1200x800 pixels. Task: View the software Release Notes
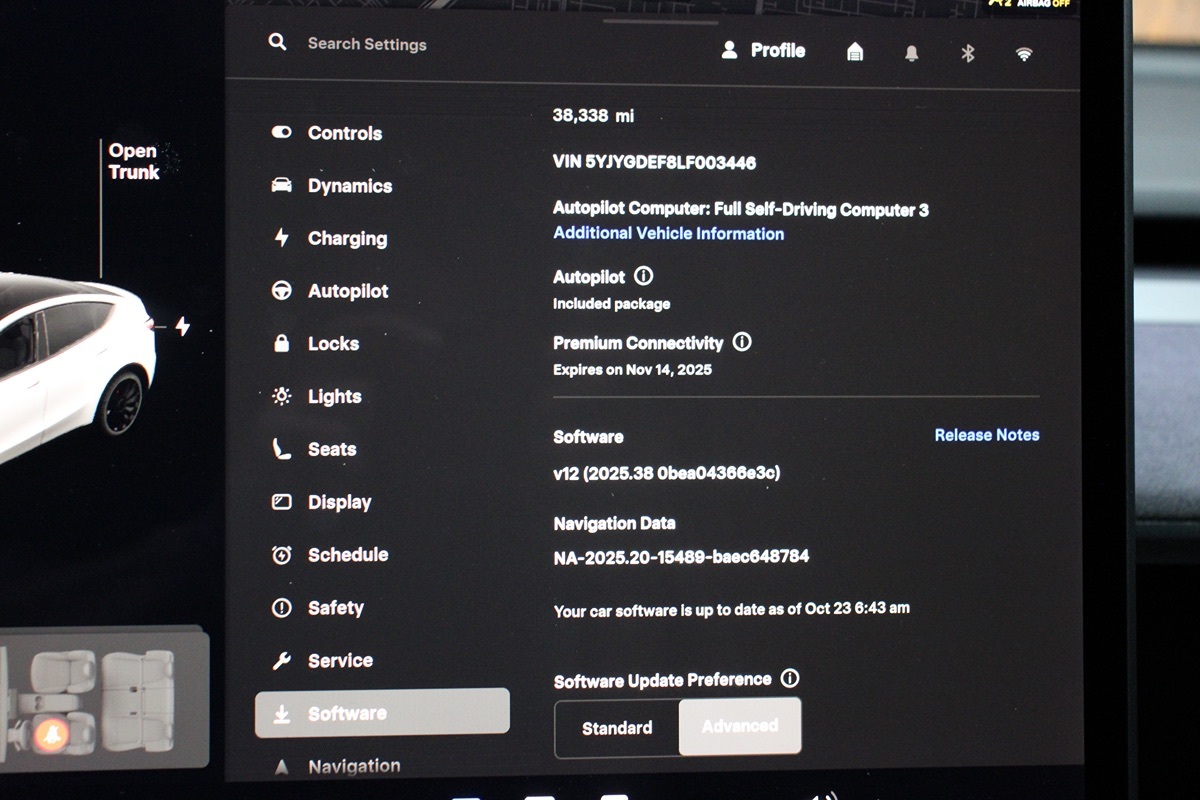click(986, 435)
